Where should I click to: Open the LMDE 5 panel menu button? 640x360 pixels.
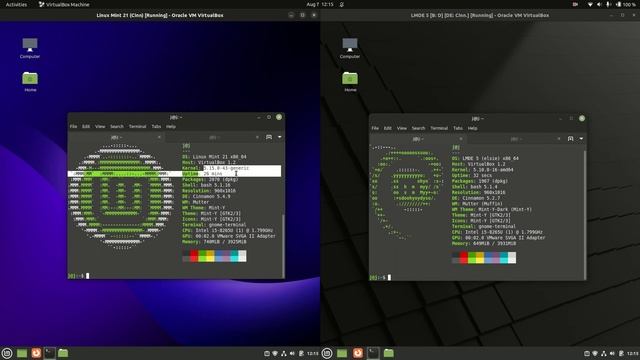tap(327, 353)
